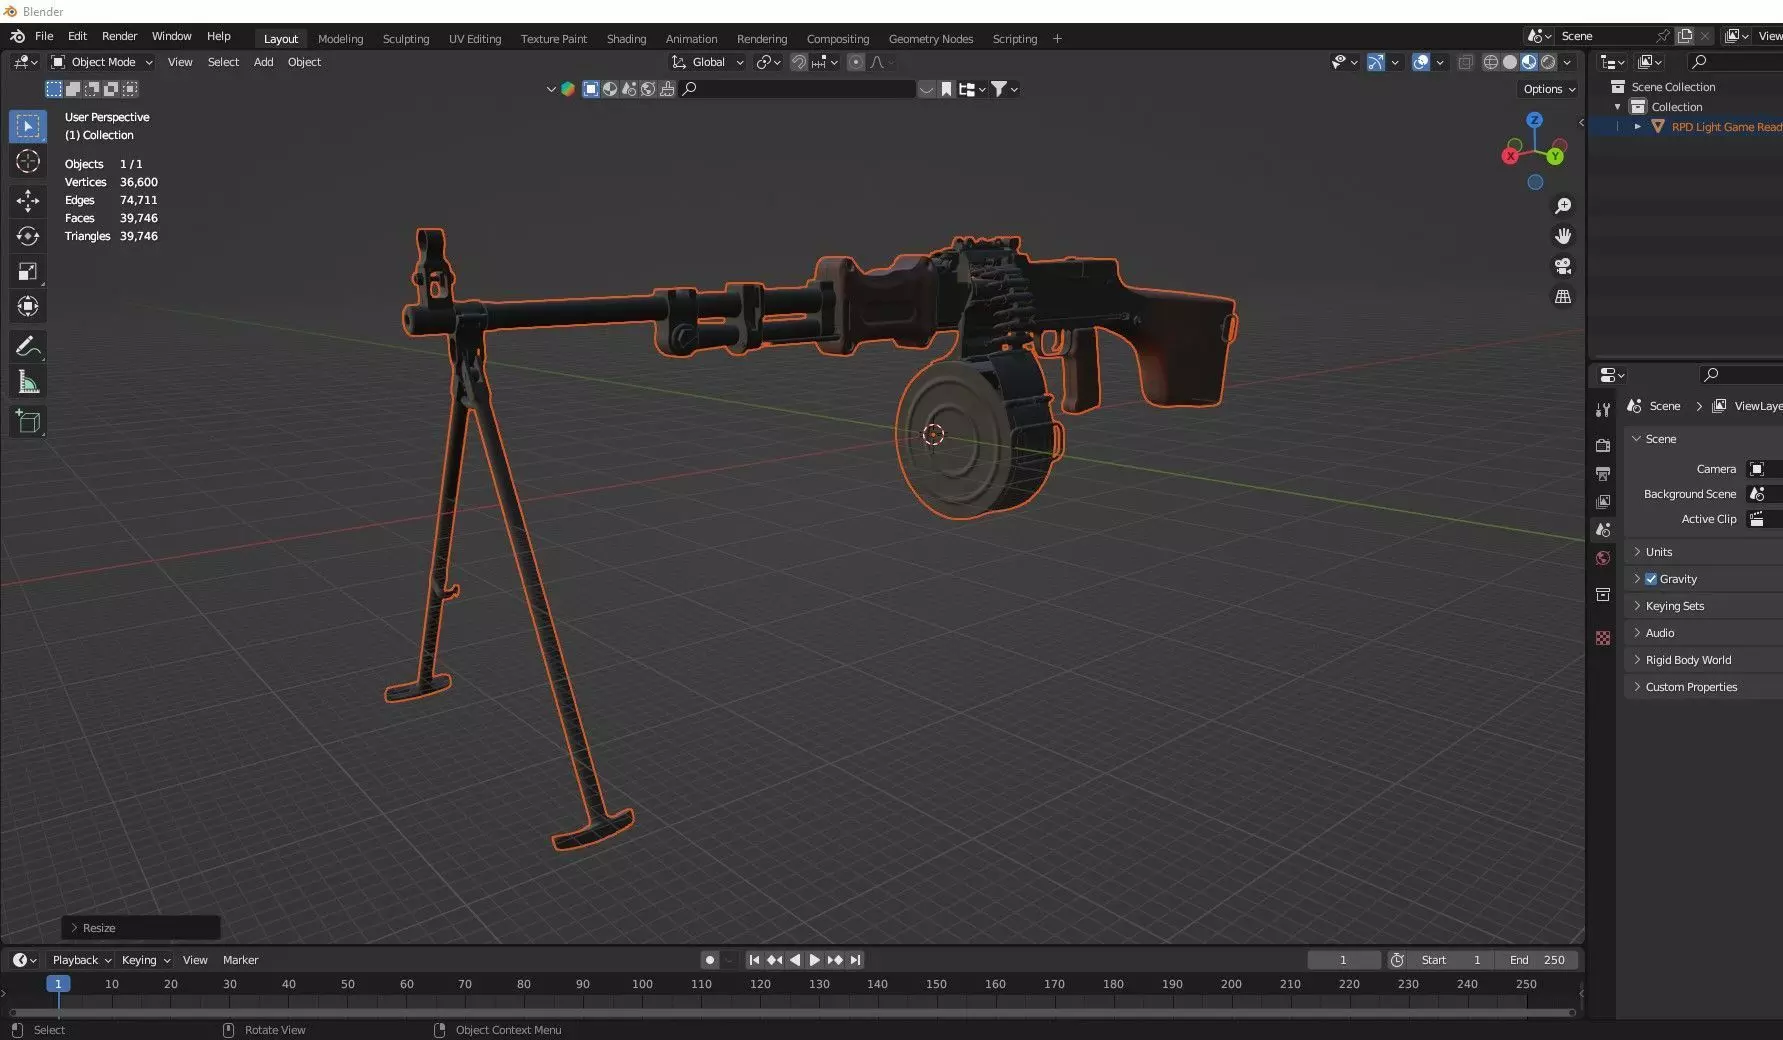Open the viewport Add menu
The width and height of the screenshot is (1783, 1040).
point(263,62)
